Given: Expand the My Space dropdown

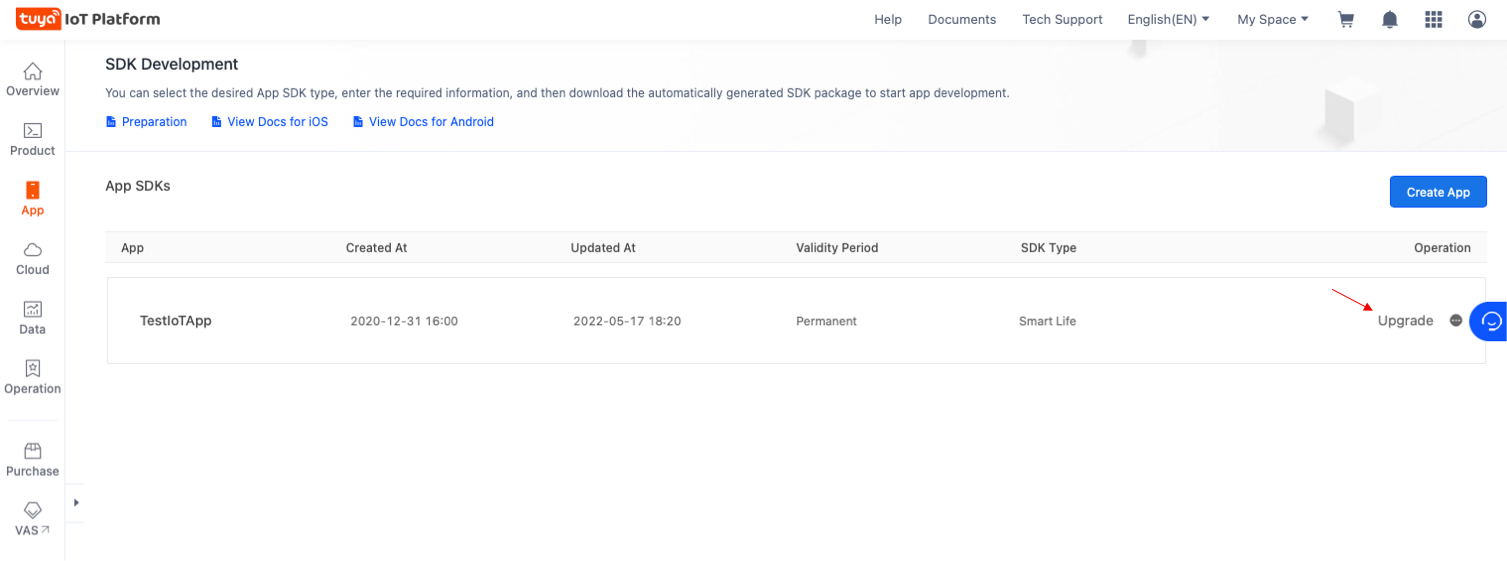Looking at the screenshot, I should tap(1273, 19).
